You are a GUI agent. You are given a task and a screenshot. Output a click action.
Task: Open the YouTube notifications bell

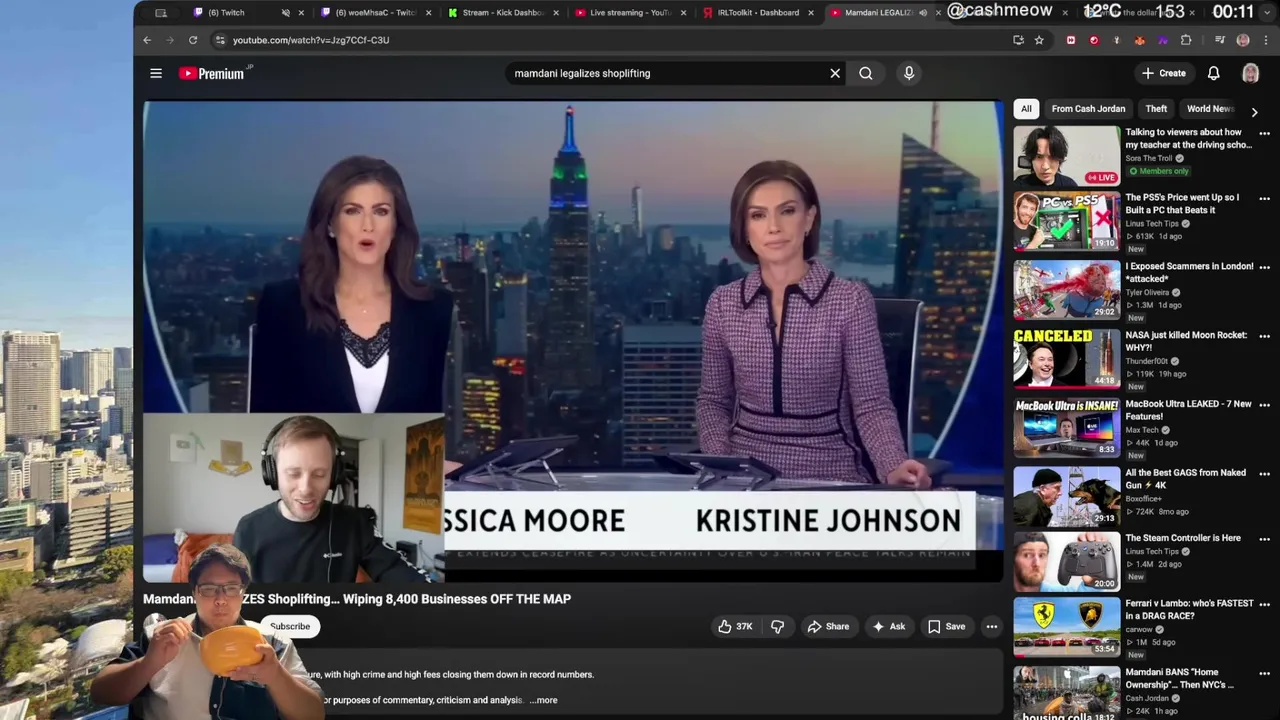[1213, 73]
